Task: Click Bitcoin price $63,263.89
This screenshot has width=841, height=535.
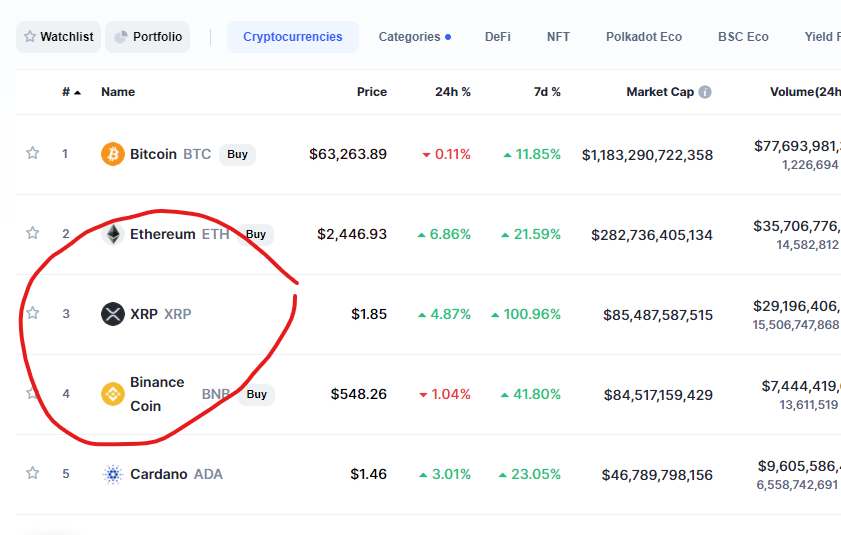Action: click(x=348, y=154)
